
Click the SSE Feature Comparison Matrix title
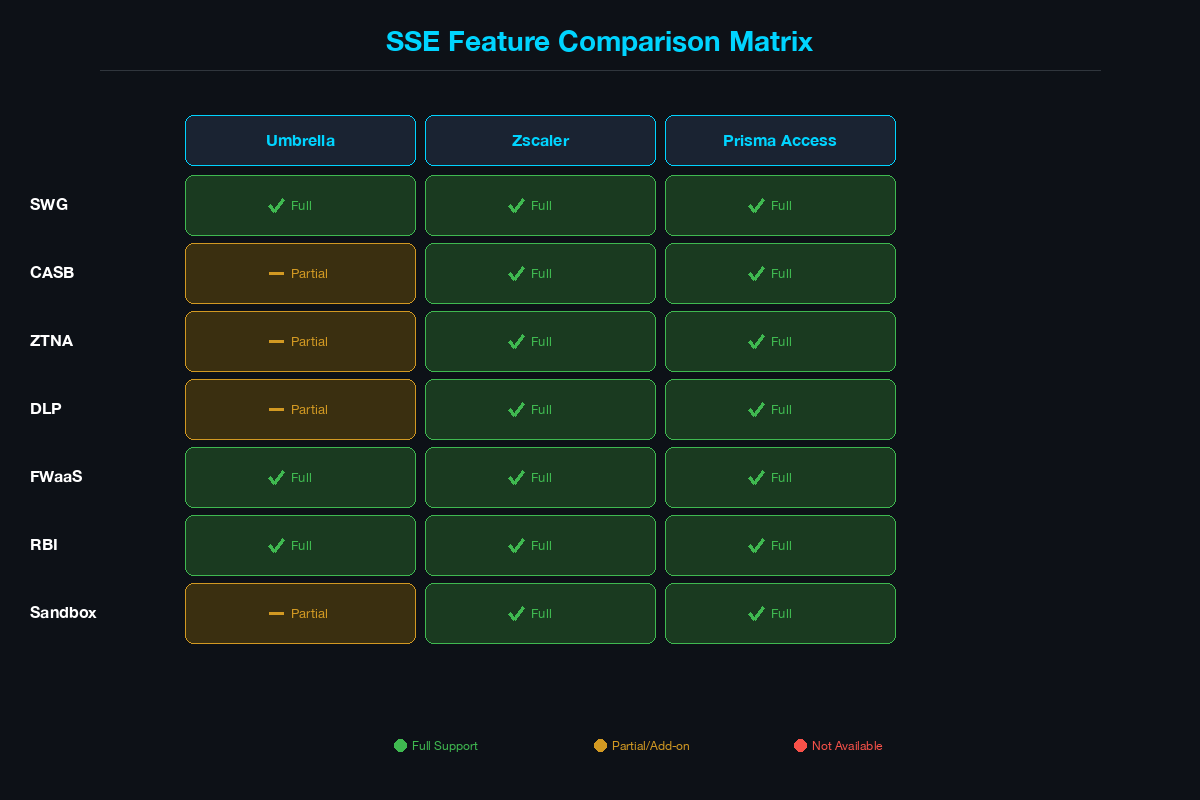(600, 42)
